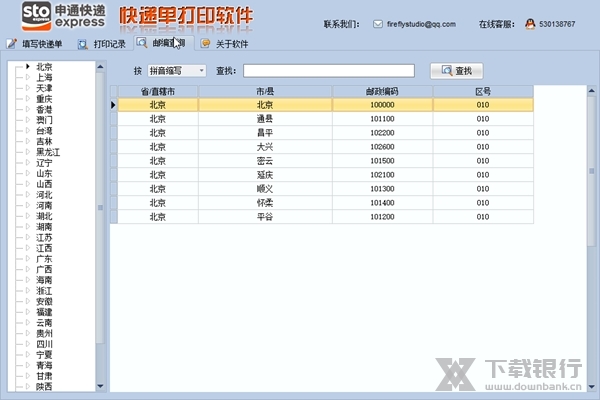Expand the 黑龙江 tree node arrow
Image resolution: width=600 pixels, height=400 pixels.
28,152
